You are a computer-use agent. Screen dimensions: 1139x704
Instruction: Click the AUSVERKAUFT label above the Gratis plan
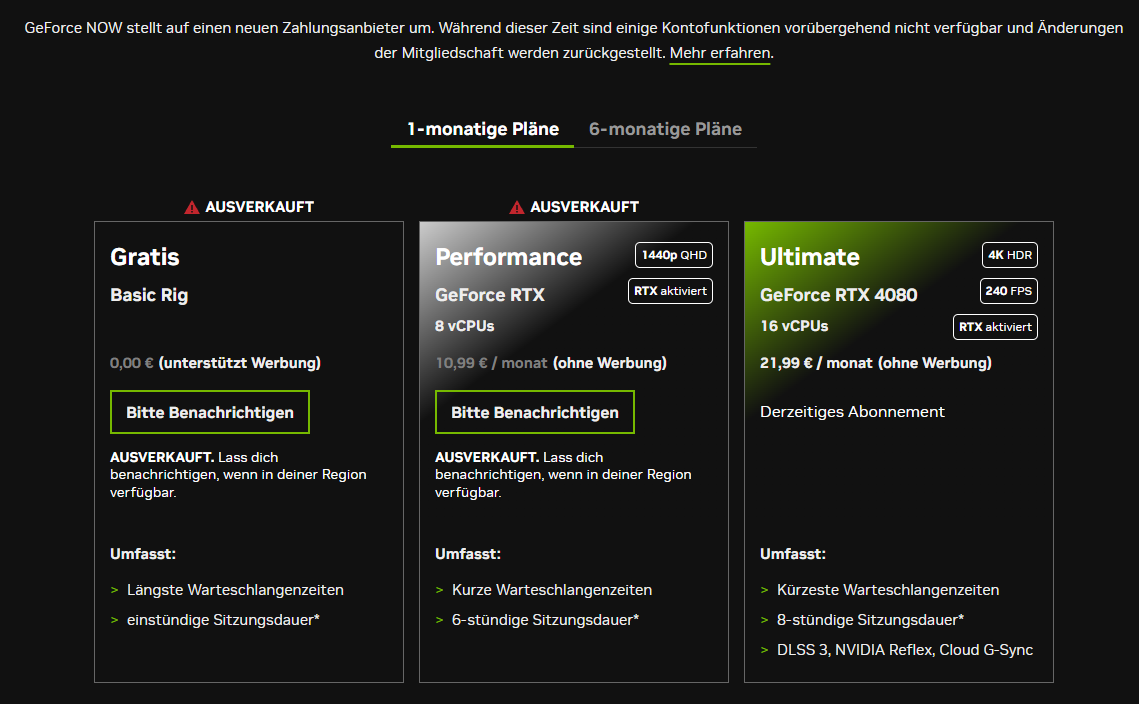[259, 207]
